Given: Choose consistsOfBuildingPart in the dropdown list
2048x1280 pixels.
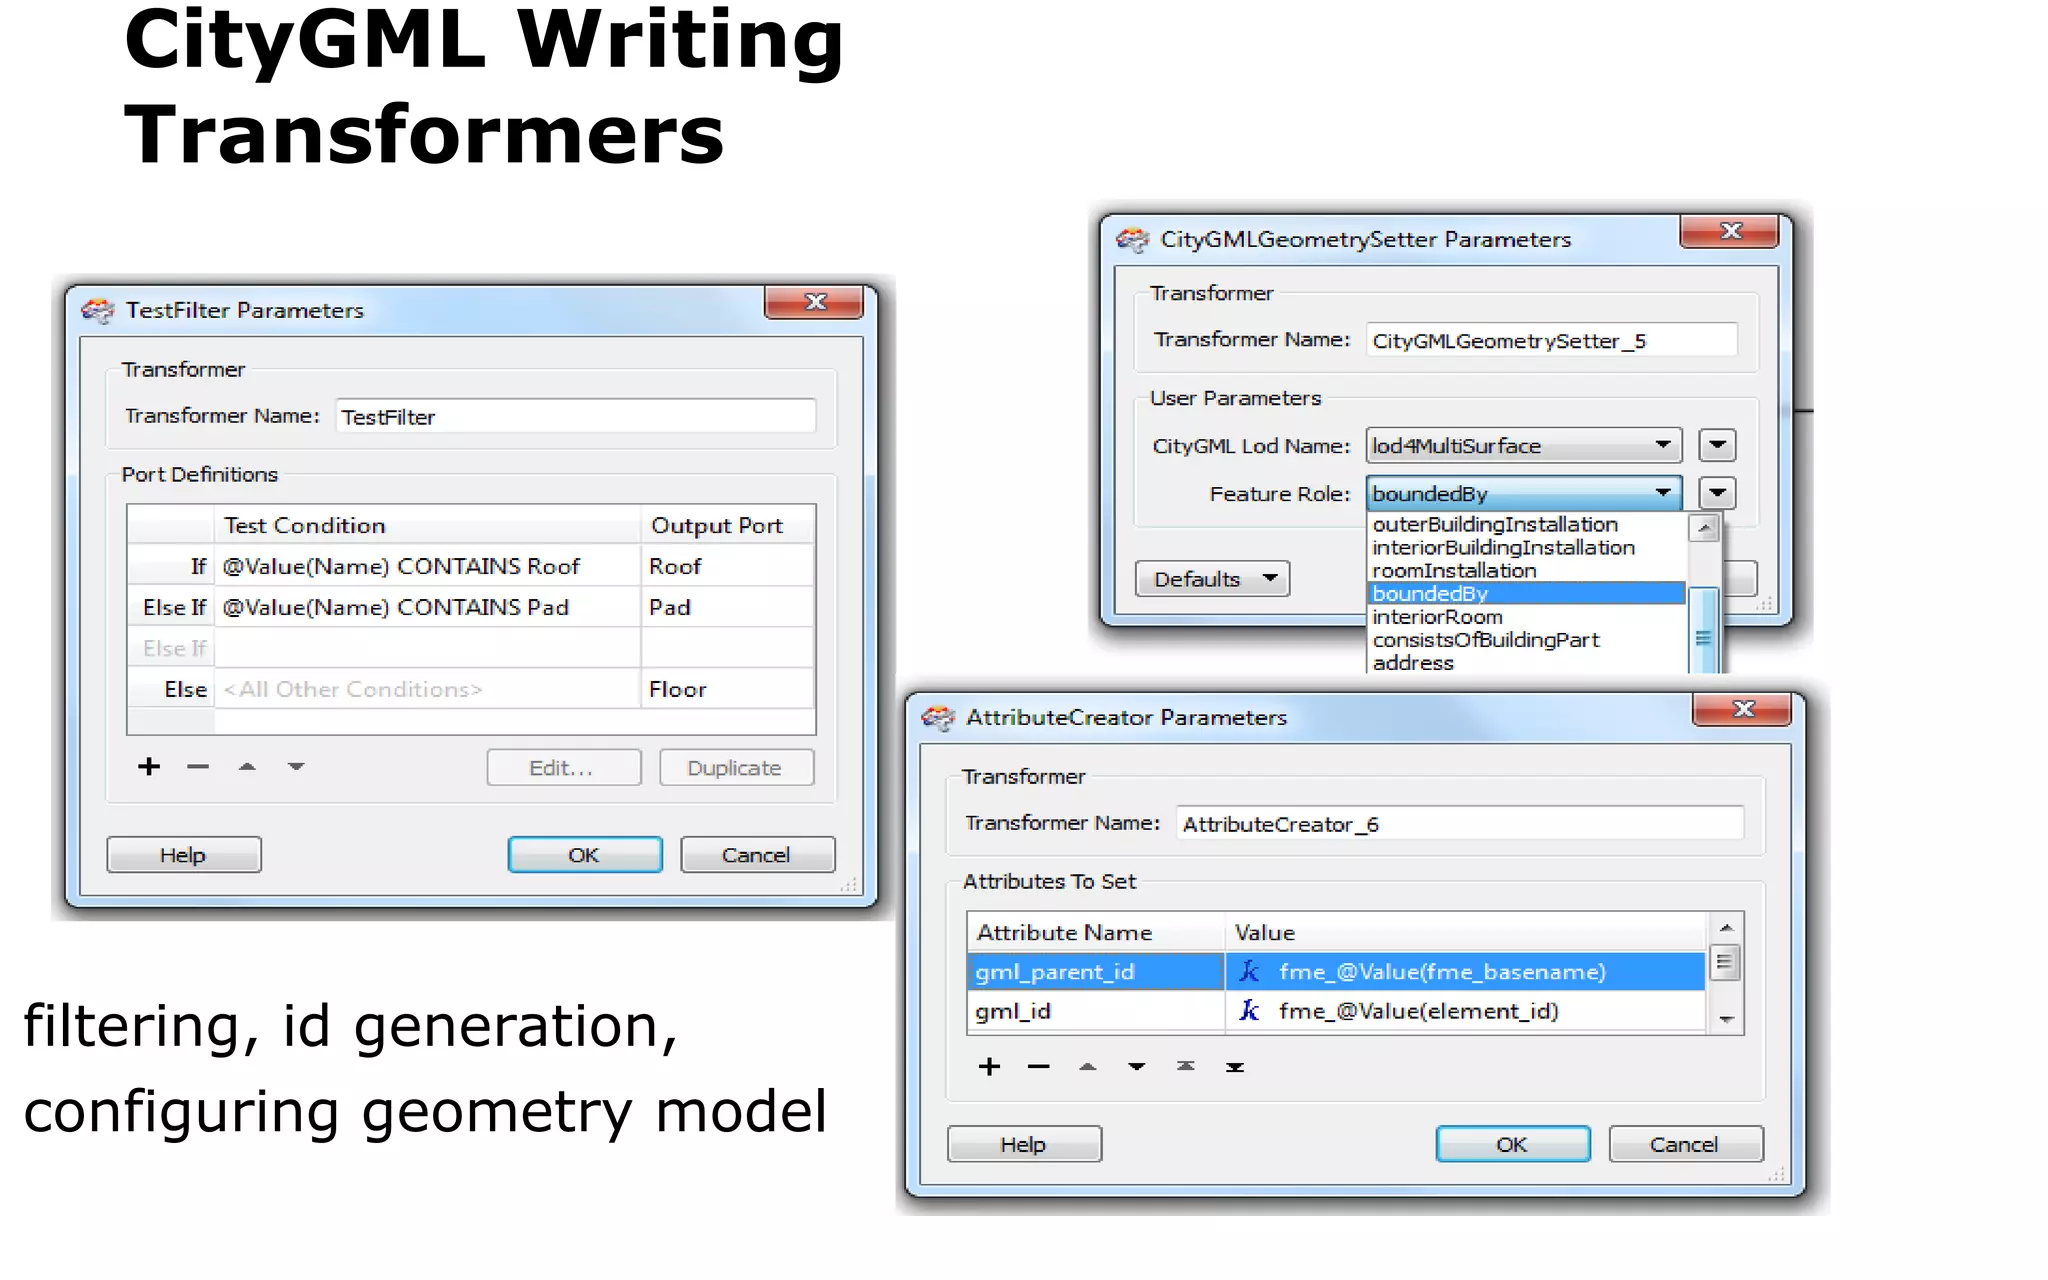Looking at the screenshot, I should point(1485,640).
